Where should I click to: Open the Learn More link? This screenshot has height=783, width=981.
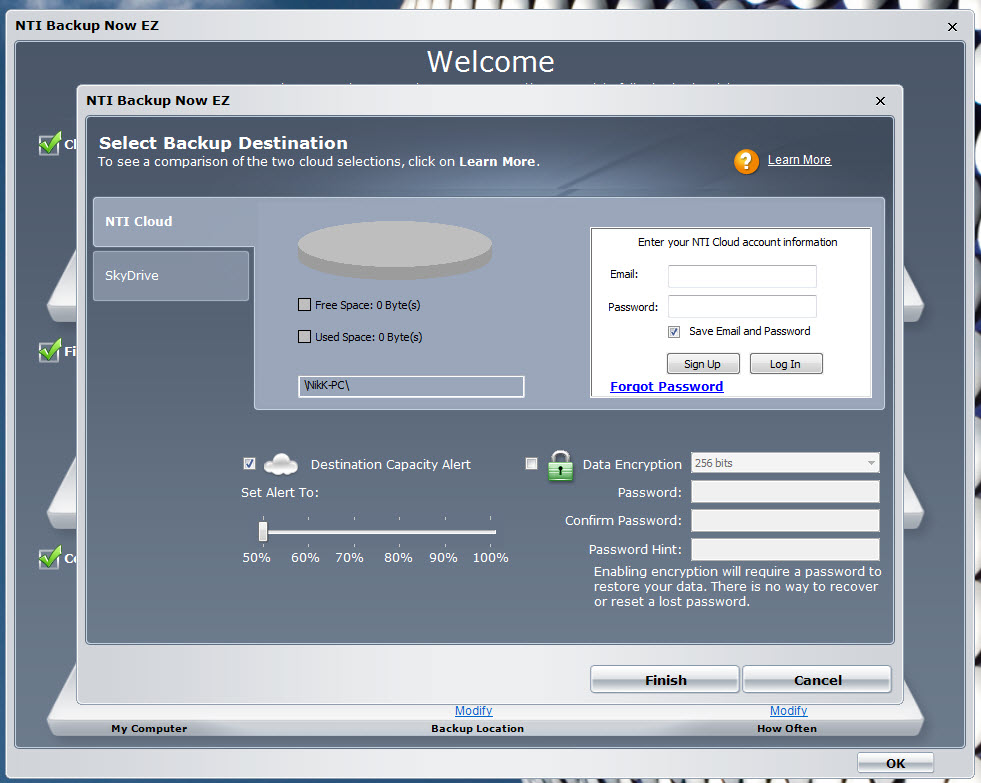(799, 159)
